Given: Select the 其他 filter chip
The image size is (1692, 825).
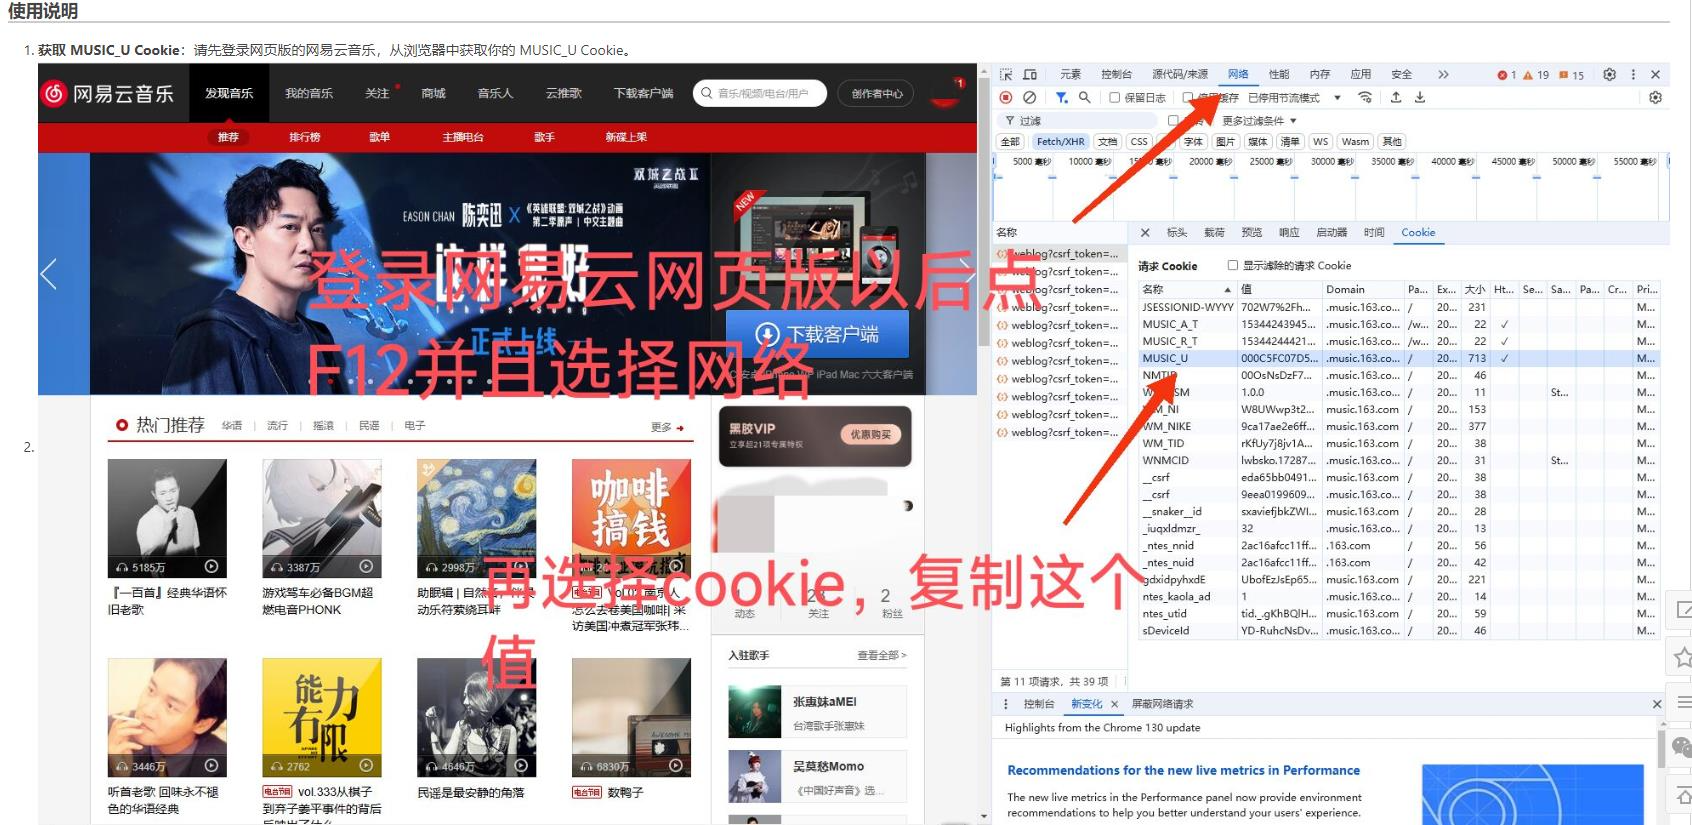Looking at the screenshot, I should (x=1392, y=141).
